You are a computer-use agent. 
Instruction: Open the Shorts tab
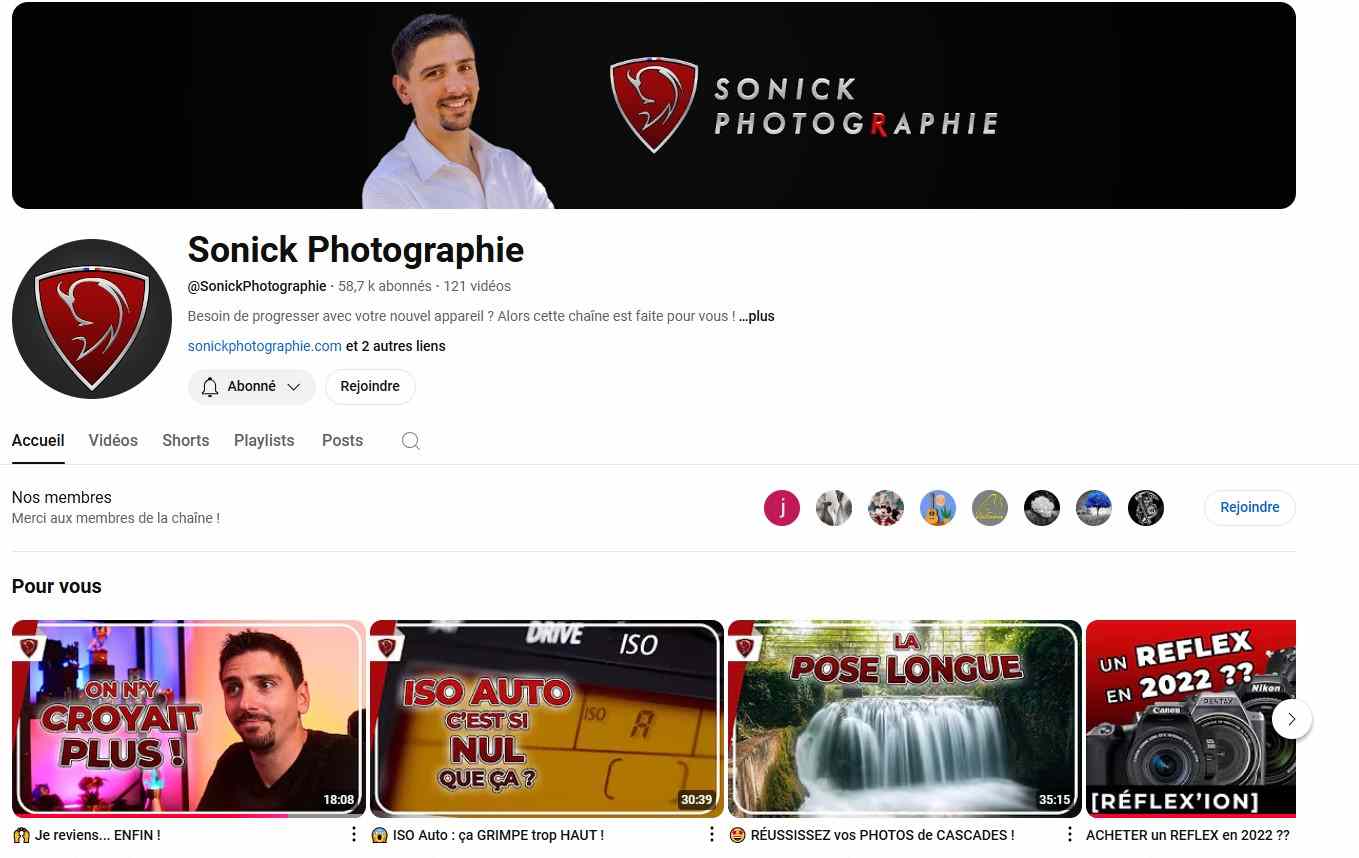point(186,441)
